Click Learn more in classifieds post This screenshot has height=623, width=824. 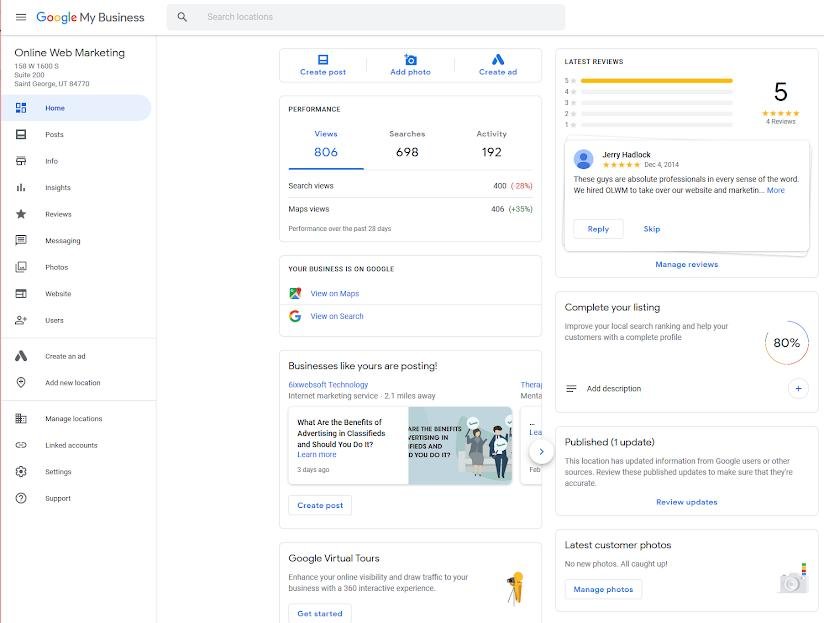click(317, 454)
